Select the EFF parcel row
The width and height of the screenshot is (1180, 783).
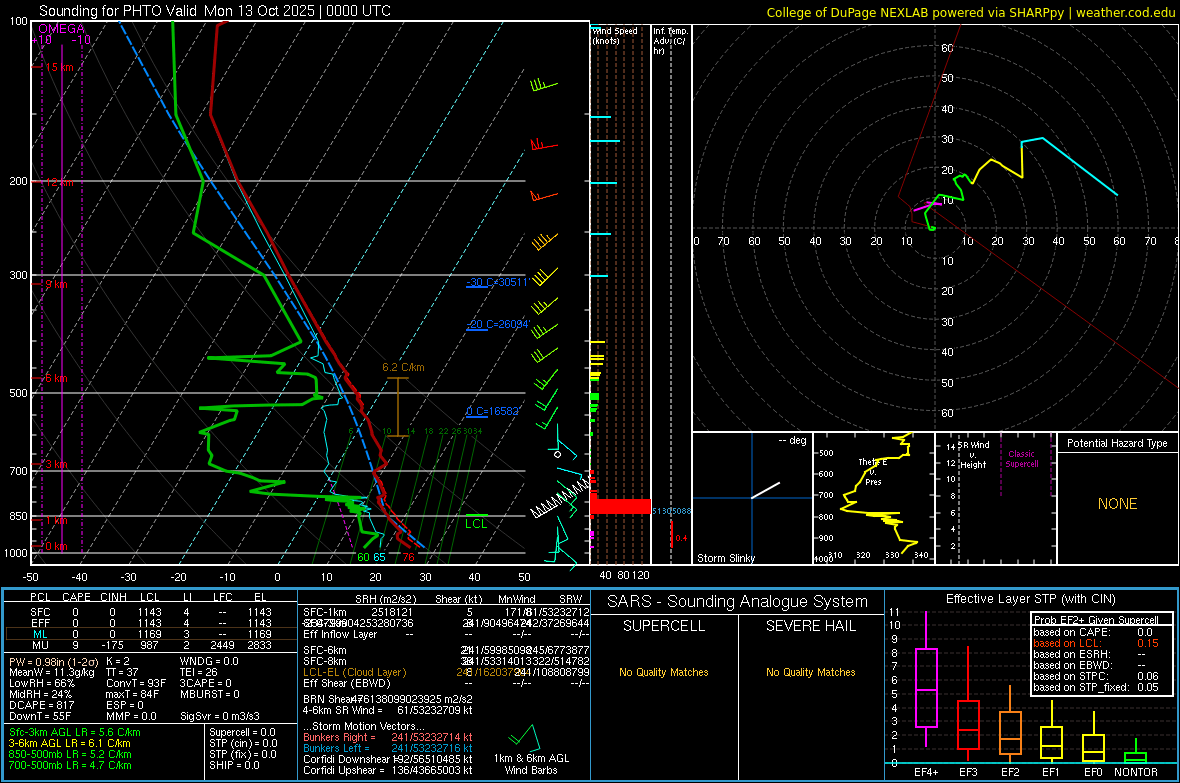click(151, 623)
